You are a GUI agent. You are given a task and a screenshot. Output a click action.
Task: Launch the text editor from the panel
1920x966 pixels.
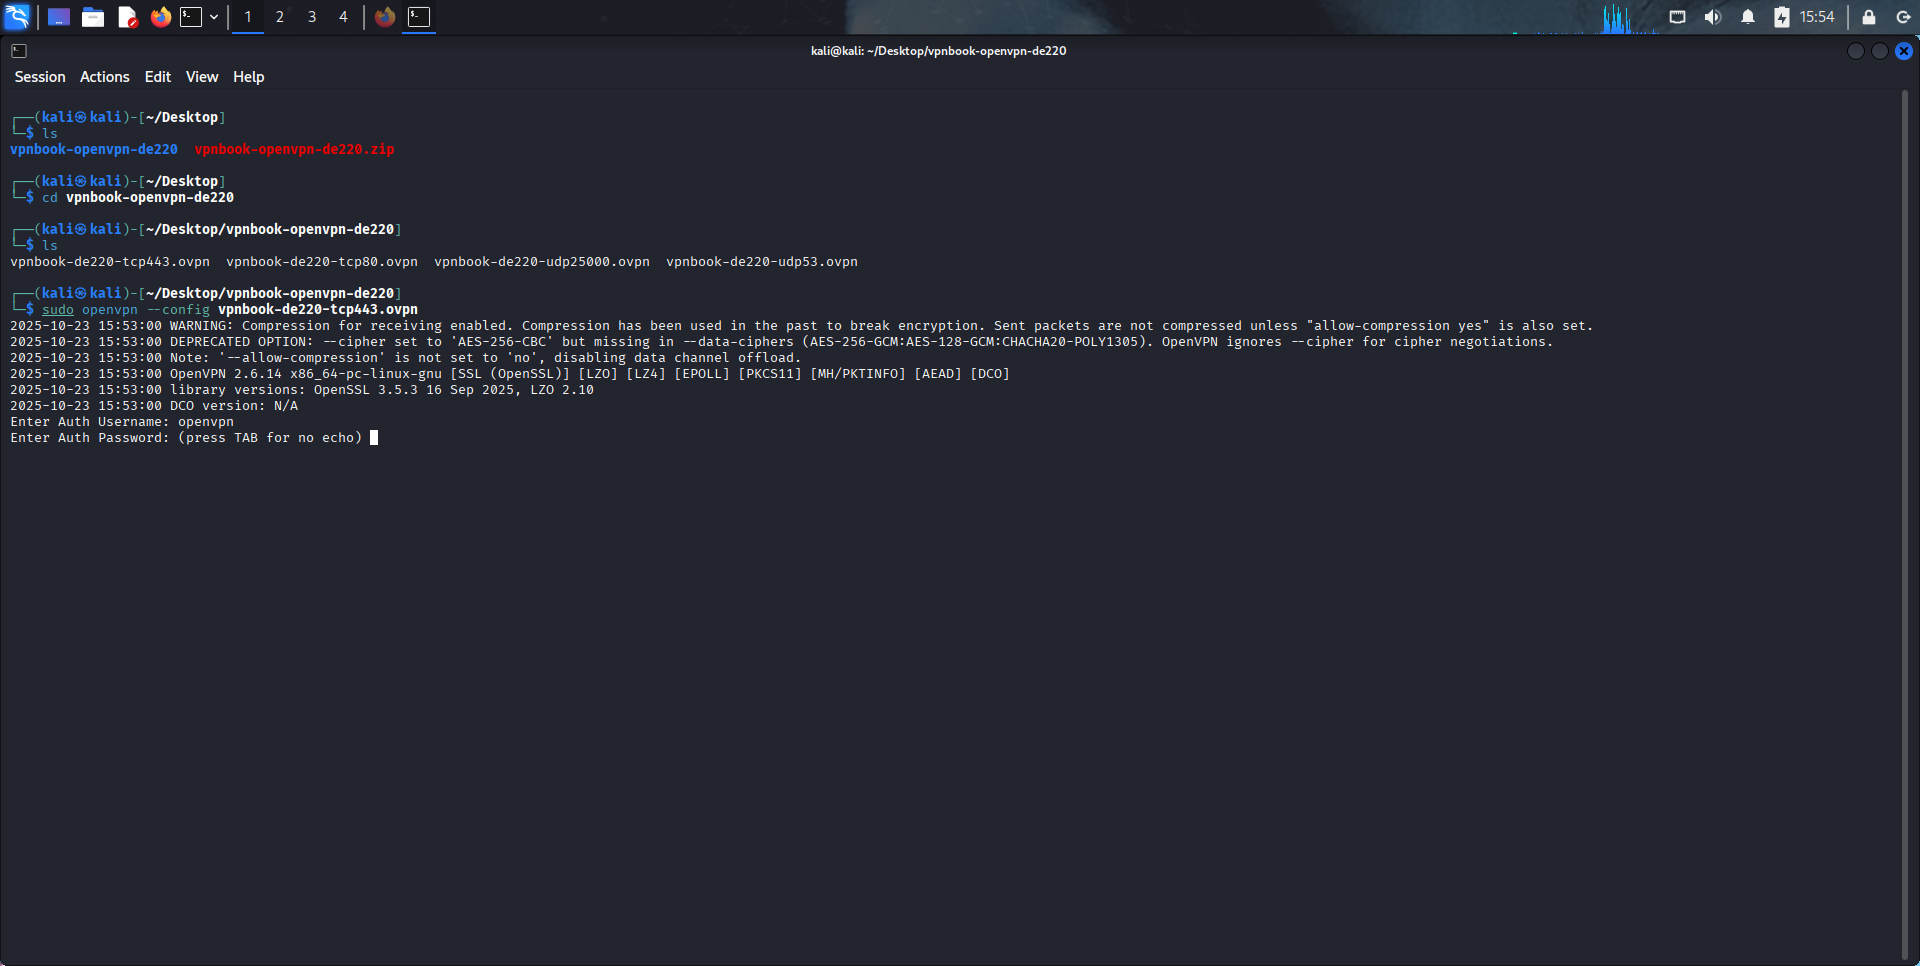point(127,17)
